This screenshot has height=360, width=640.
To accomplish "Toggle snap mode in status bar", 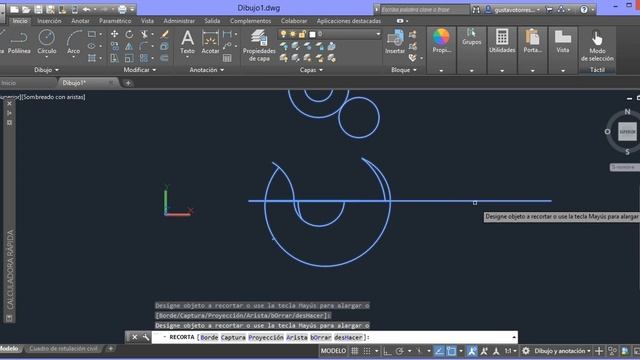I will coord(367,351).
